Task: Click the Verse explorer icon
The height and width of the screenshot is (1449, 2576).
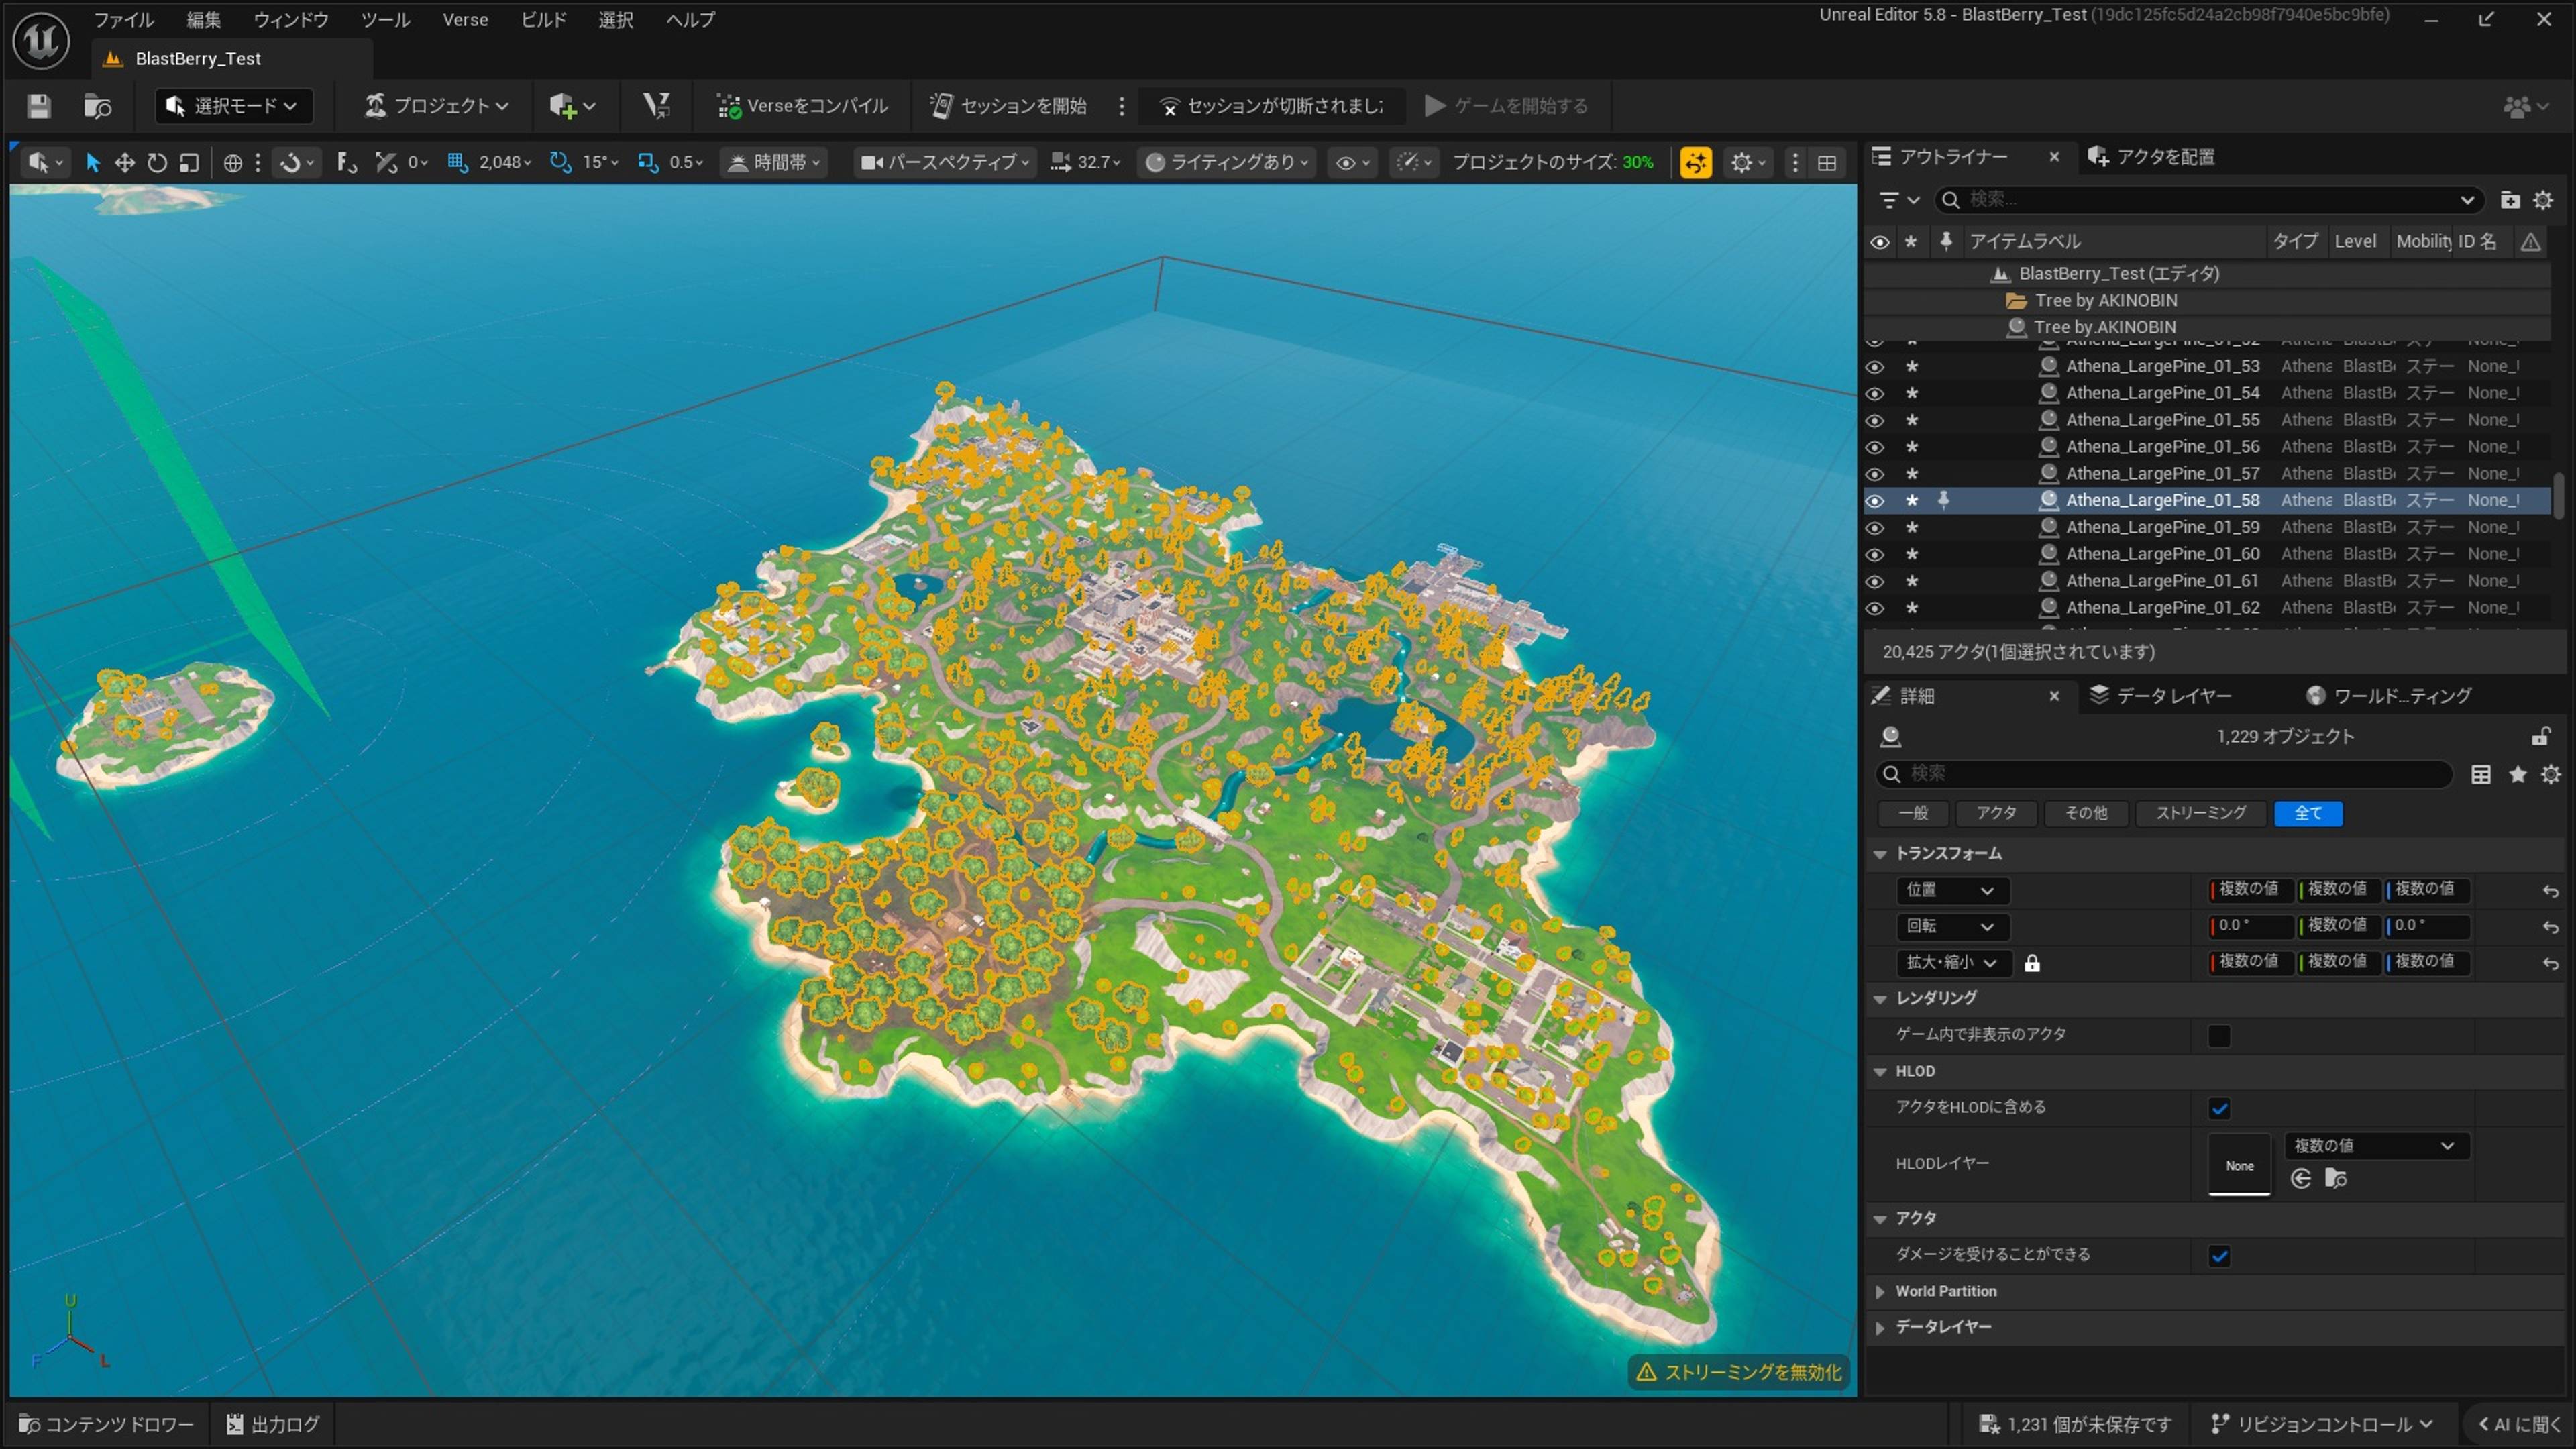Action: click(657, 106)
